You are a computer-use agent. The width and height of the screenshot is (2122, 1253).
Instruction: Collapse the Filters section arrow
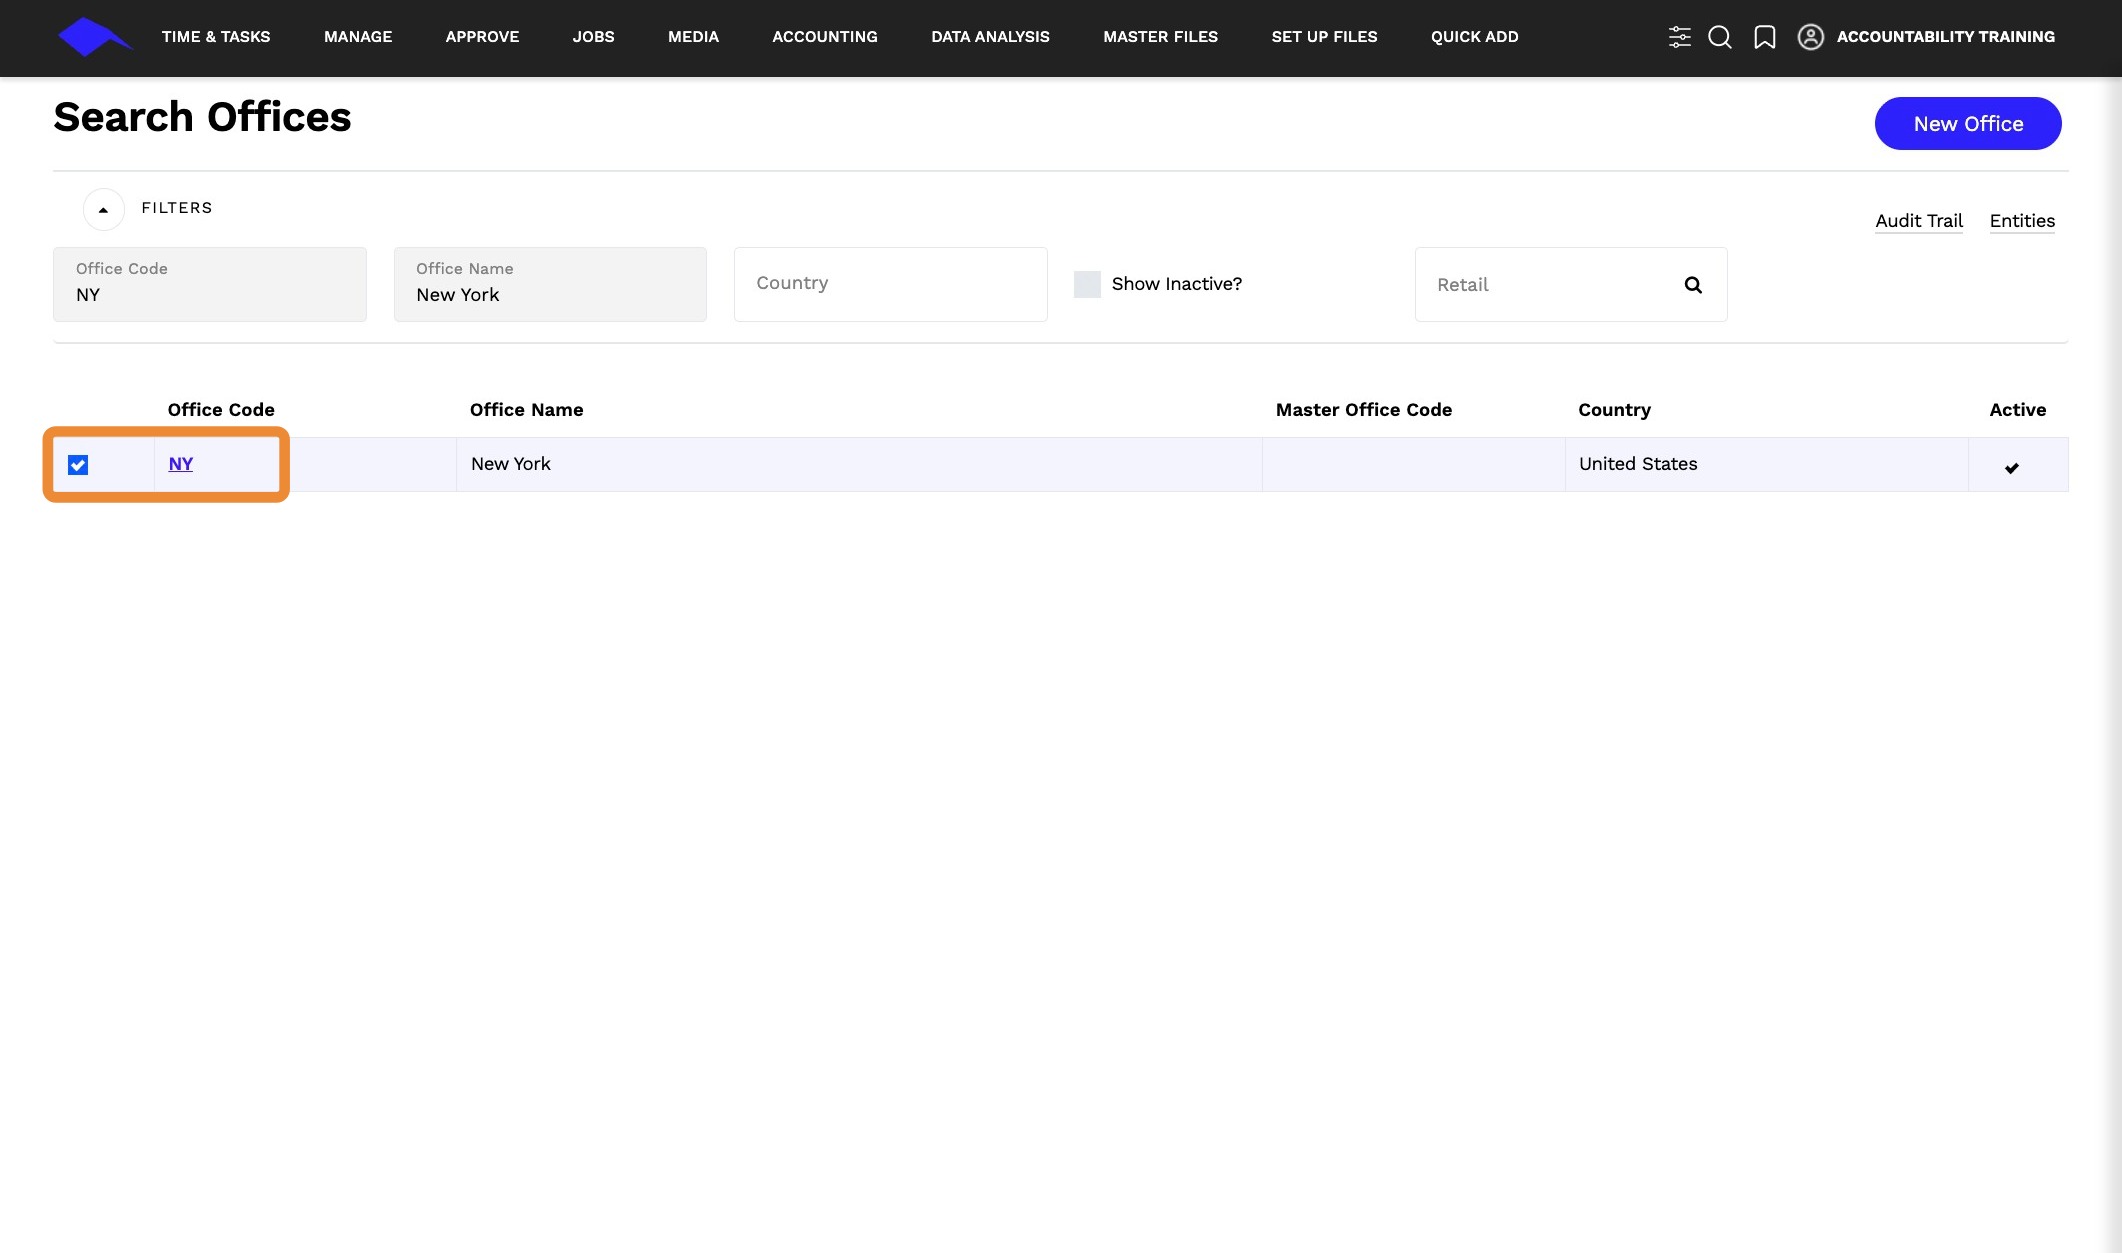[x=103, y=209]
